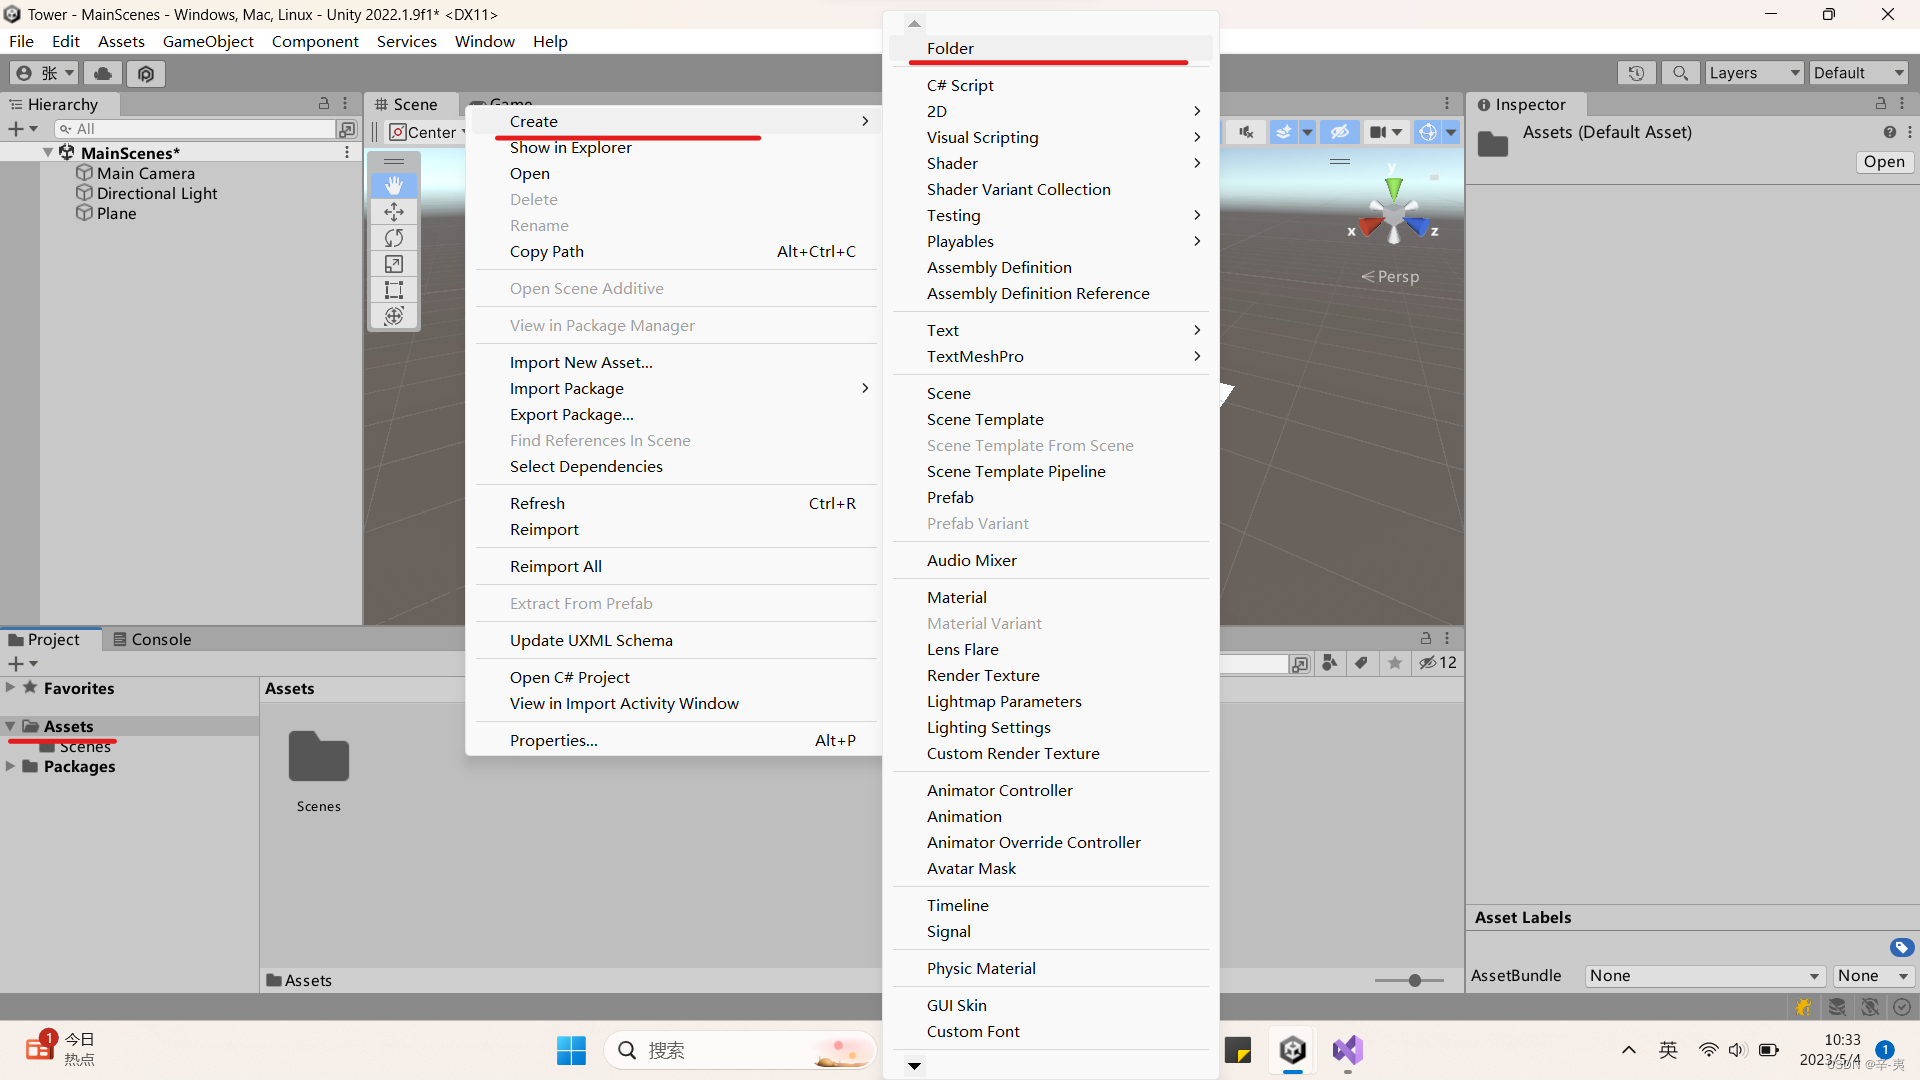The image size is (1920, 1080).
Task: Open the AssetBundle None dropdown
Action: point(1704,976)
